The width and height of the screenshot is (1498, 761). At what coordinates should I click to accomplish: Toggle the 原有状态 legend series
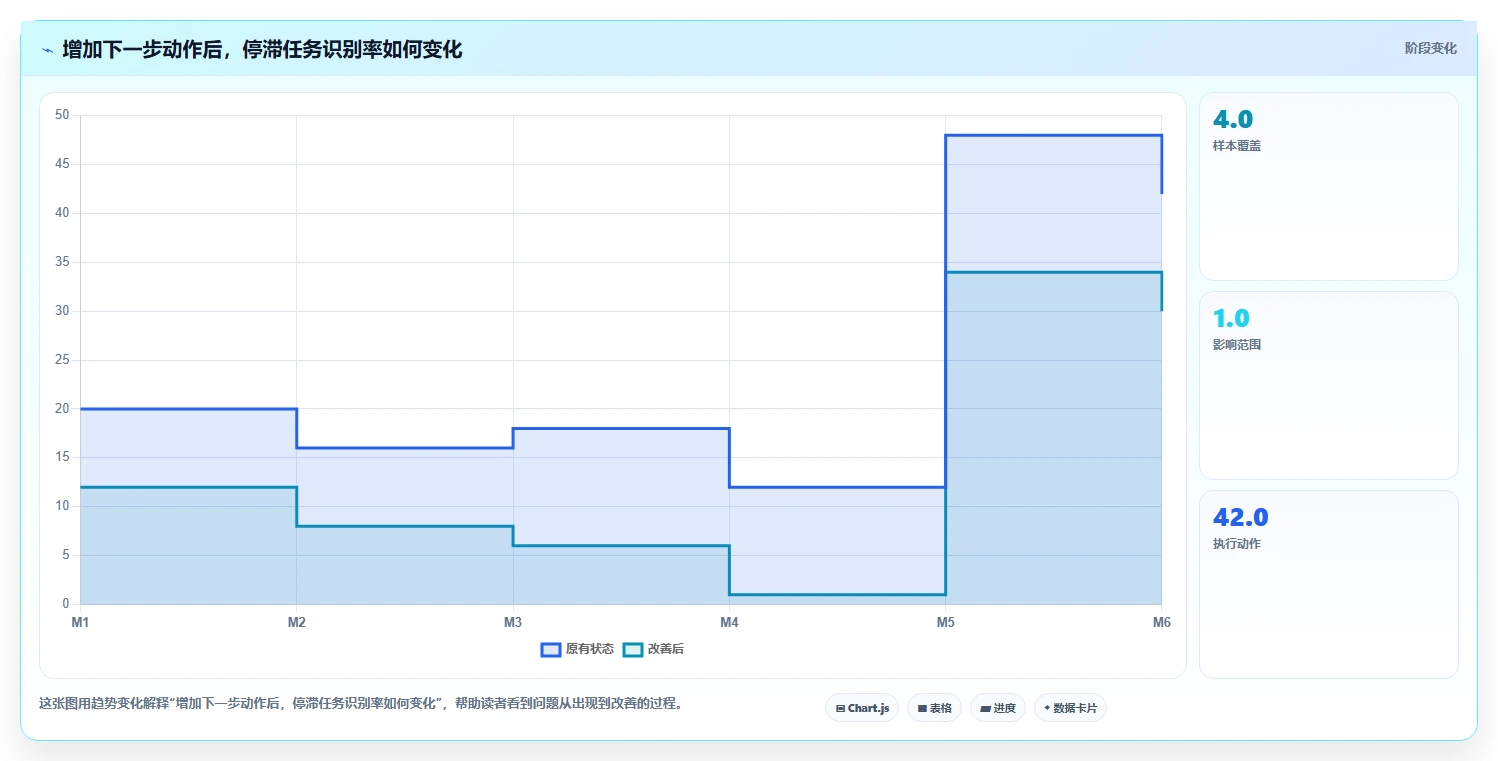(x=578, y=649)
